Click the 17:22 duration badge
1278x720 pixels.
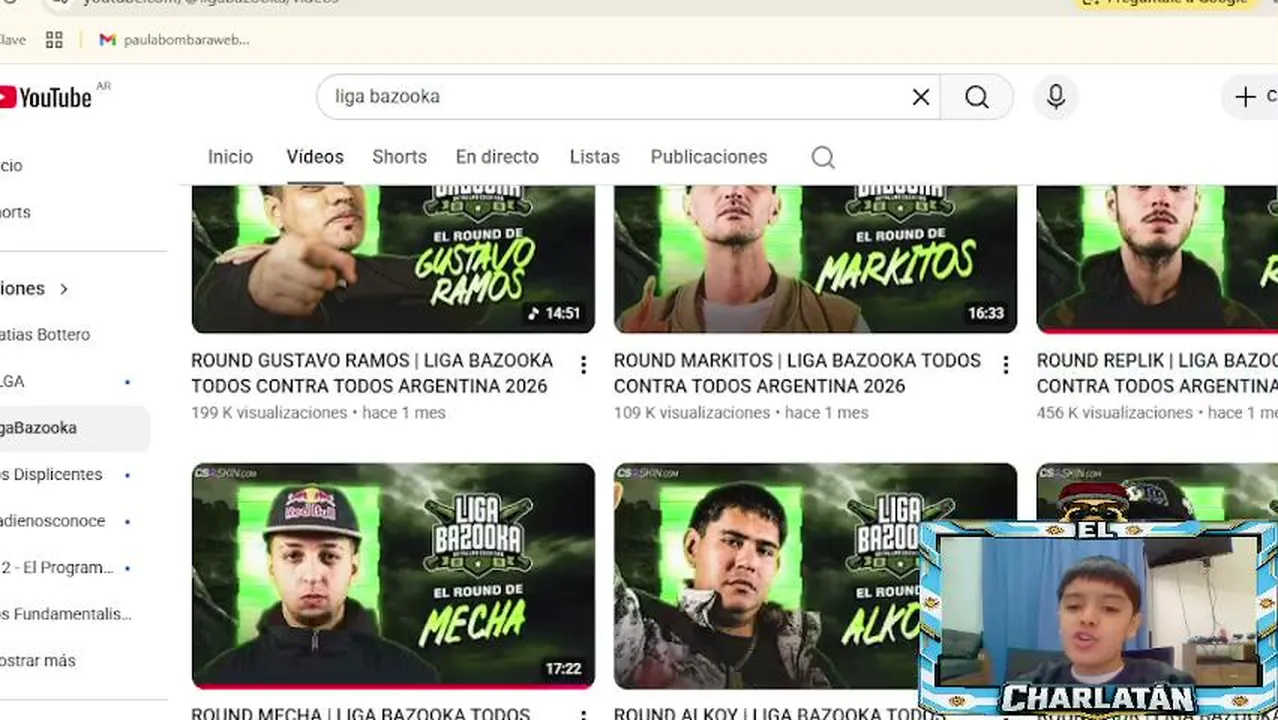click(563, 668)
